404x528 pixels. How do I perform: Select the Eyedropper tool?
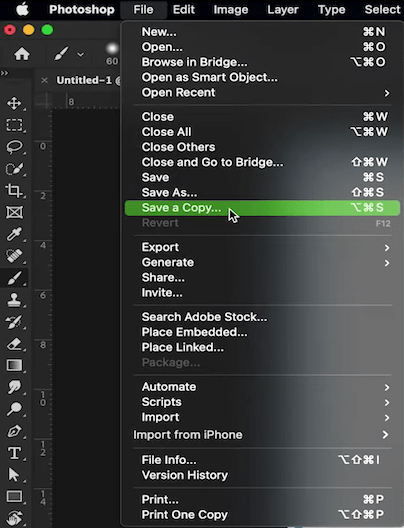click(14, 234)
